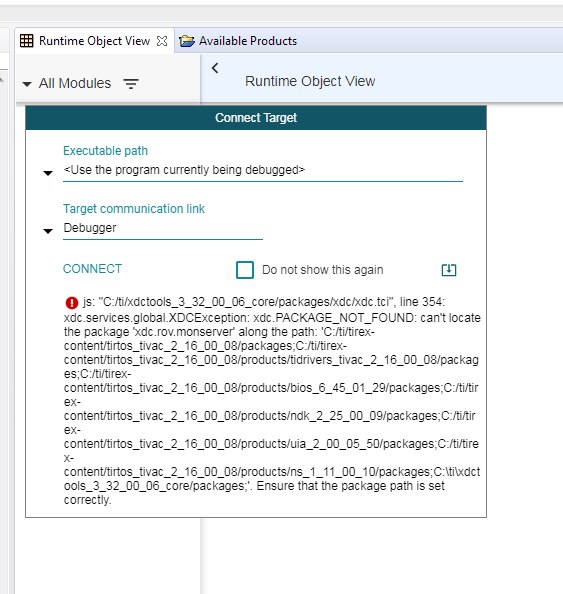Open the Target communication link dropdown arrow
The width and height of the screenshot is (563, 594).
tap(48, 231)
